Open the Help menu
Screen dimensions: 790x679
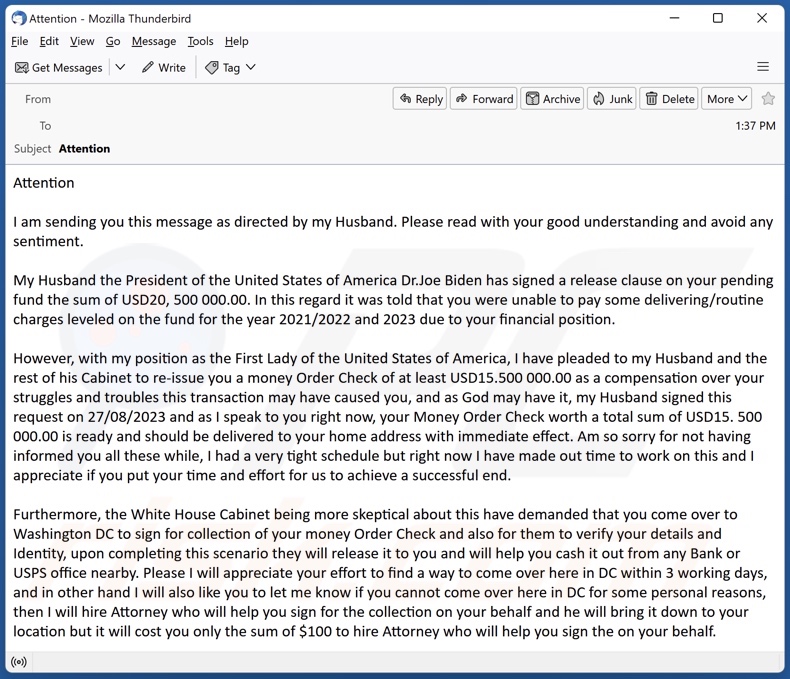(236, 41)
